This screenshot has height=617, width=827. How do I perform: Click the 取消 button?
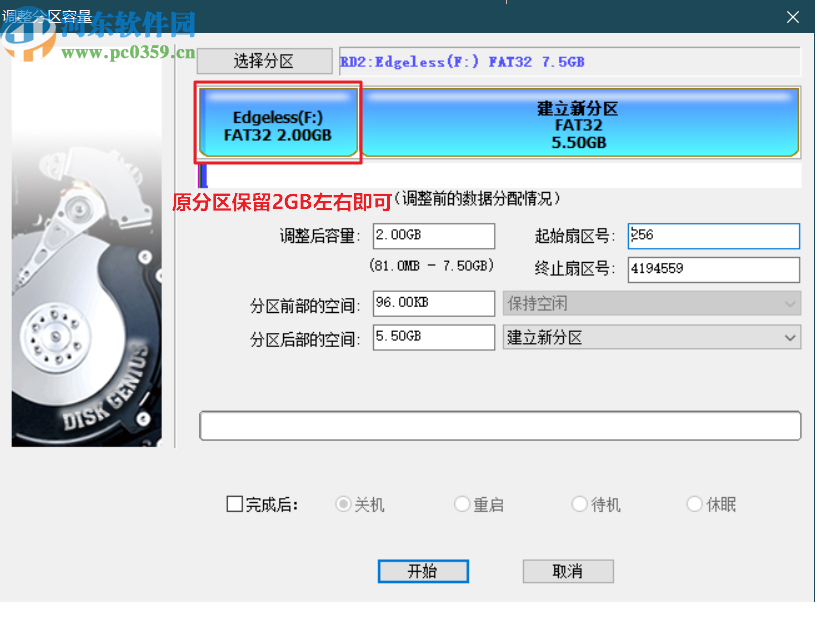tap(568, 571)
